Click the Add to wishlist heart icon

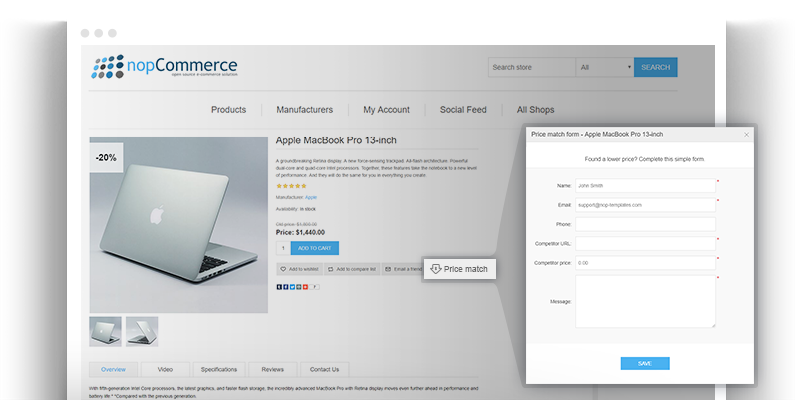pyautogui.click(x=283, y=269)
